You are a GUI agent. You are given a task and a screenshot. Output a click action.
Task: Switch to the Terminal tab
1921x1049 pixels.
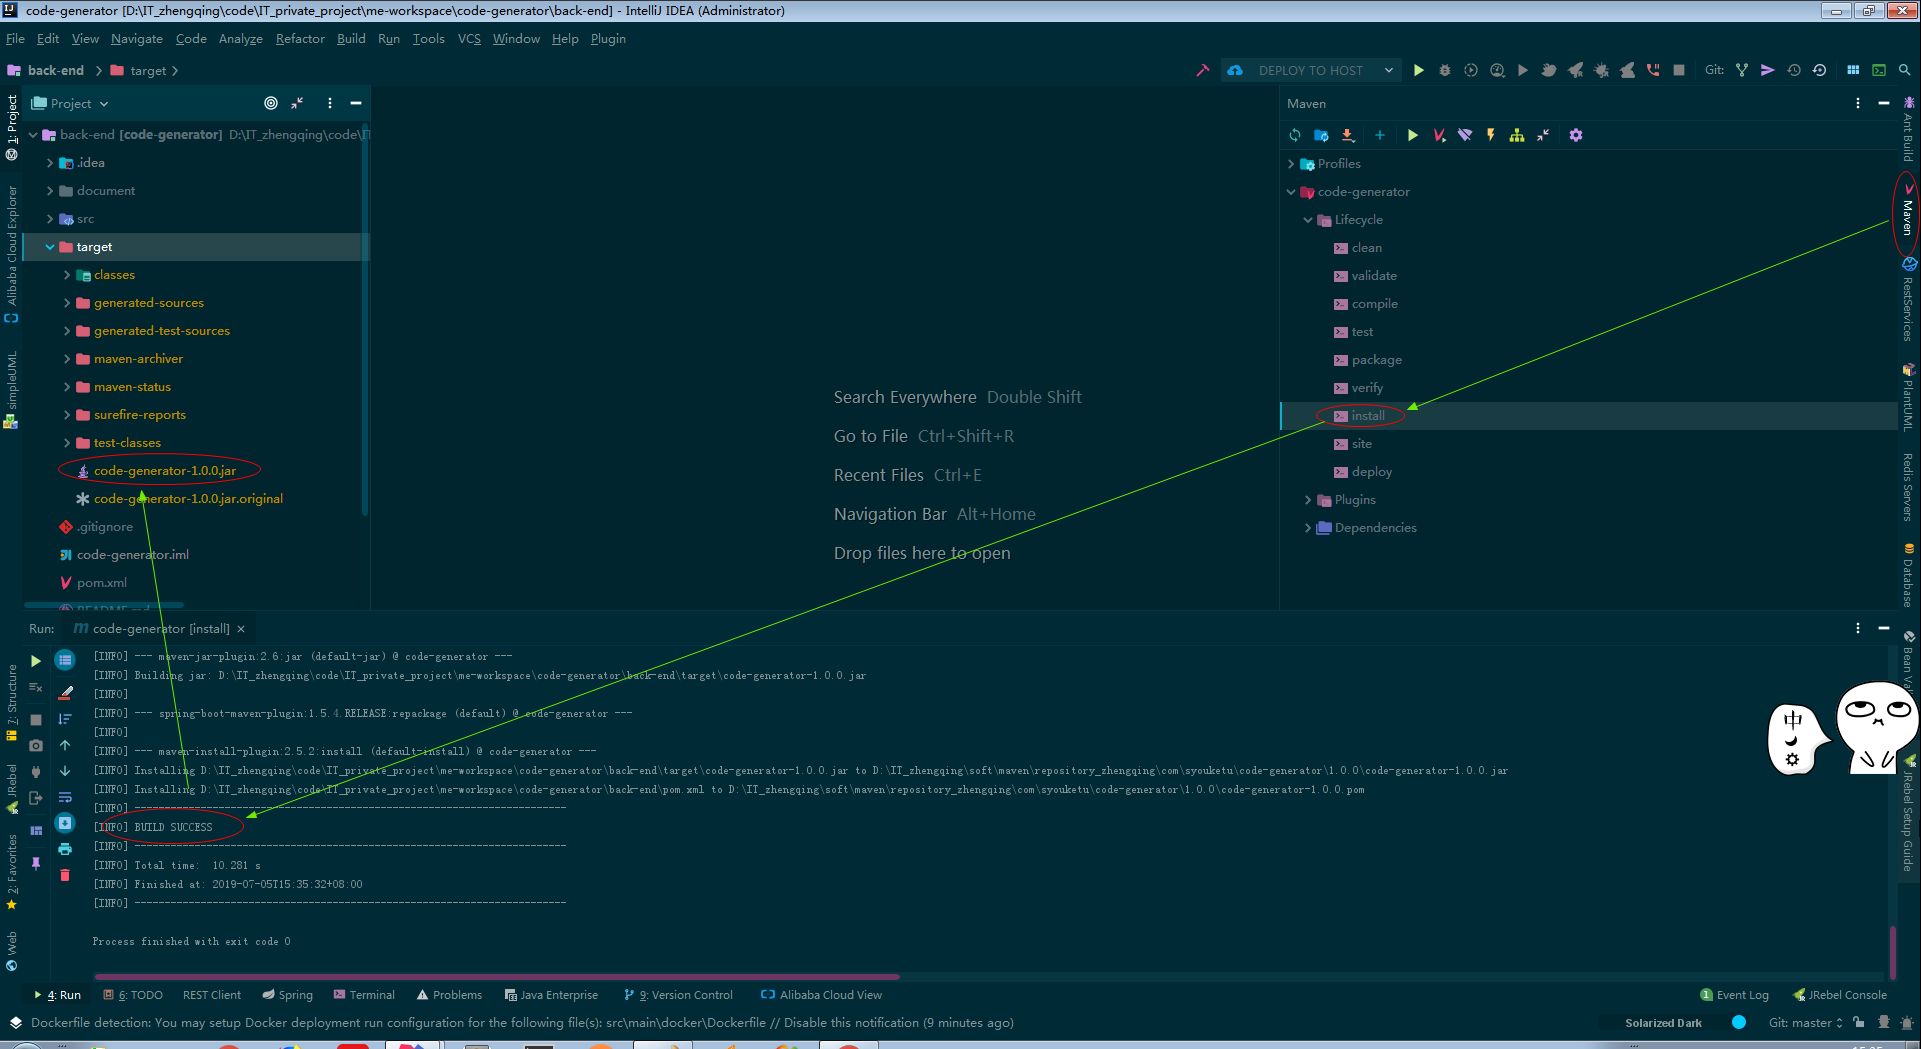(x=364, y=995)
